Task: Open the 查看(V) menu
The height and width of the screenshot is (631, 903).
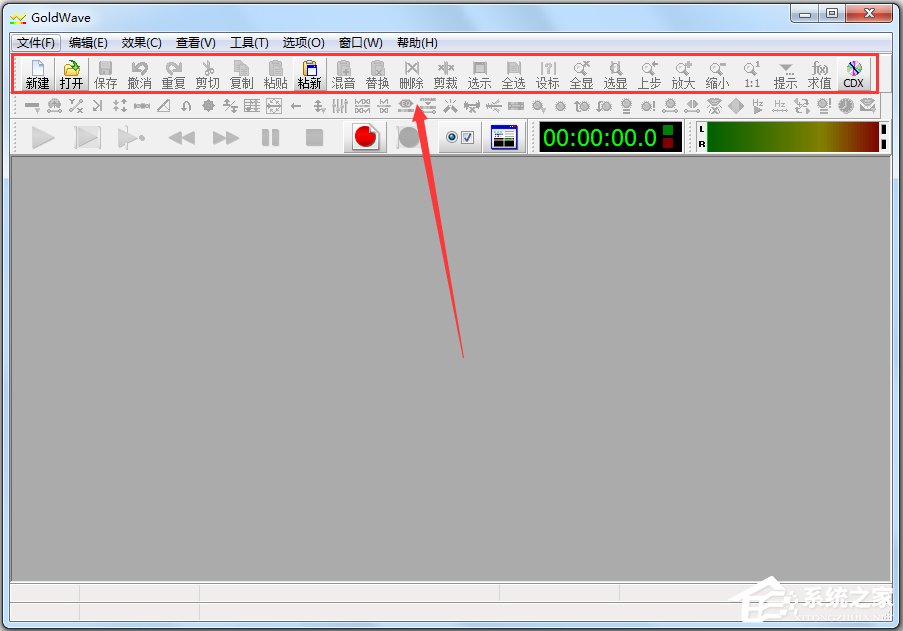Action: click(x=195, y=43)
